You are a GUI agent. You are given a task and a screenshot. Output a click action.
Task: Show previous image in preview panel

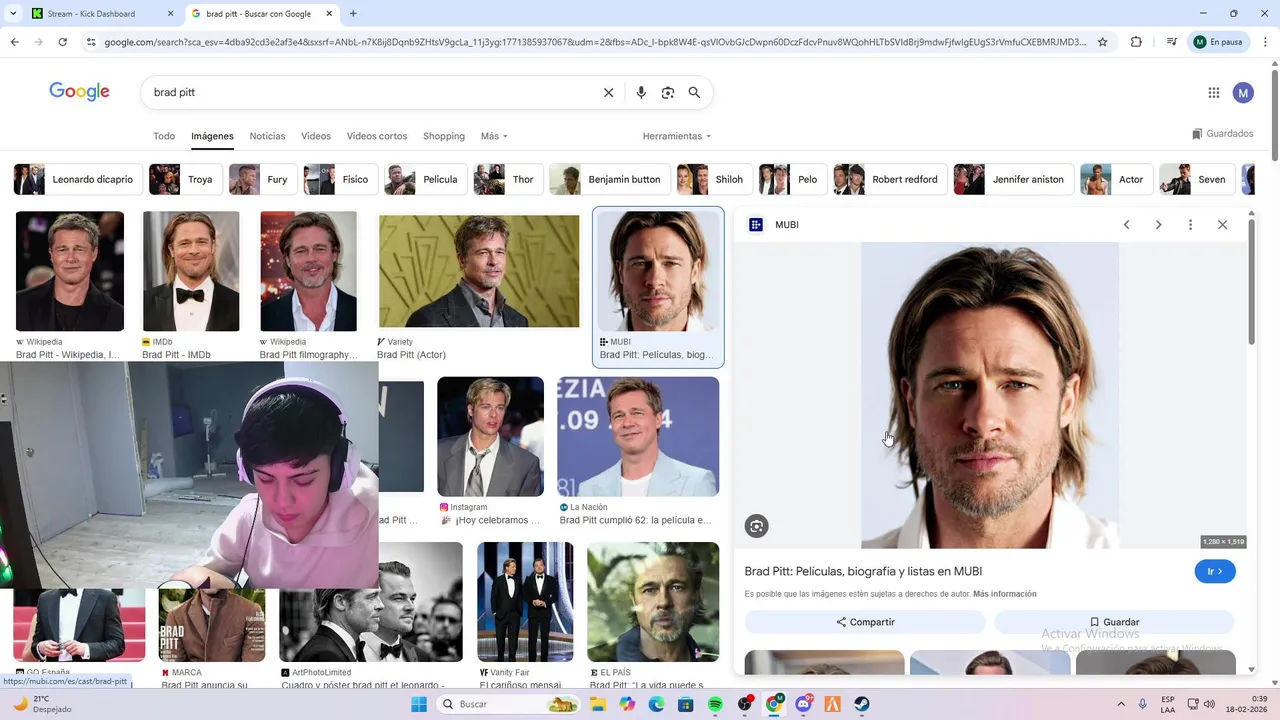pyautogui.click(x=1126, y=225)
